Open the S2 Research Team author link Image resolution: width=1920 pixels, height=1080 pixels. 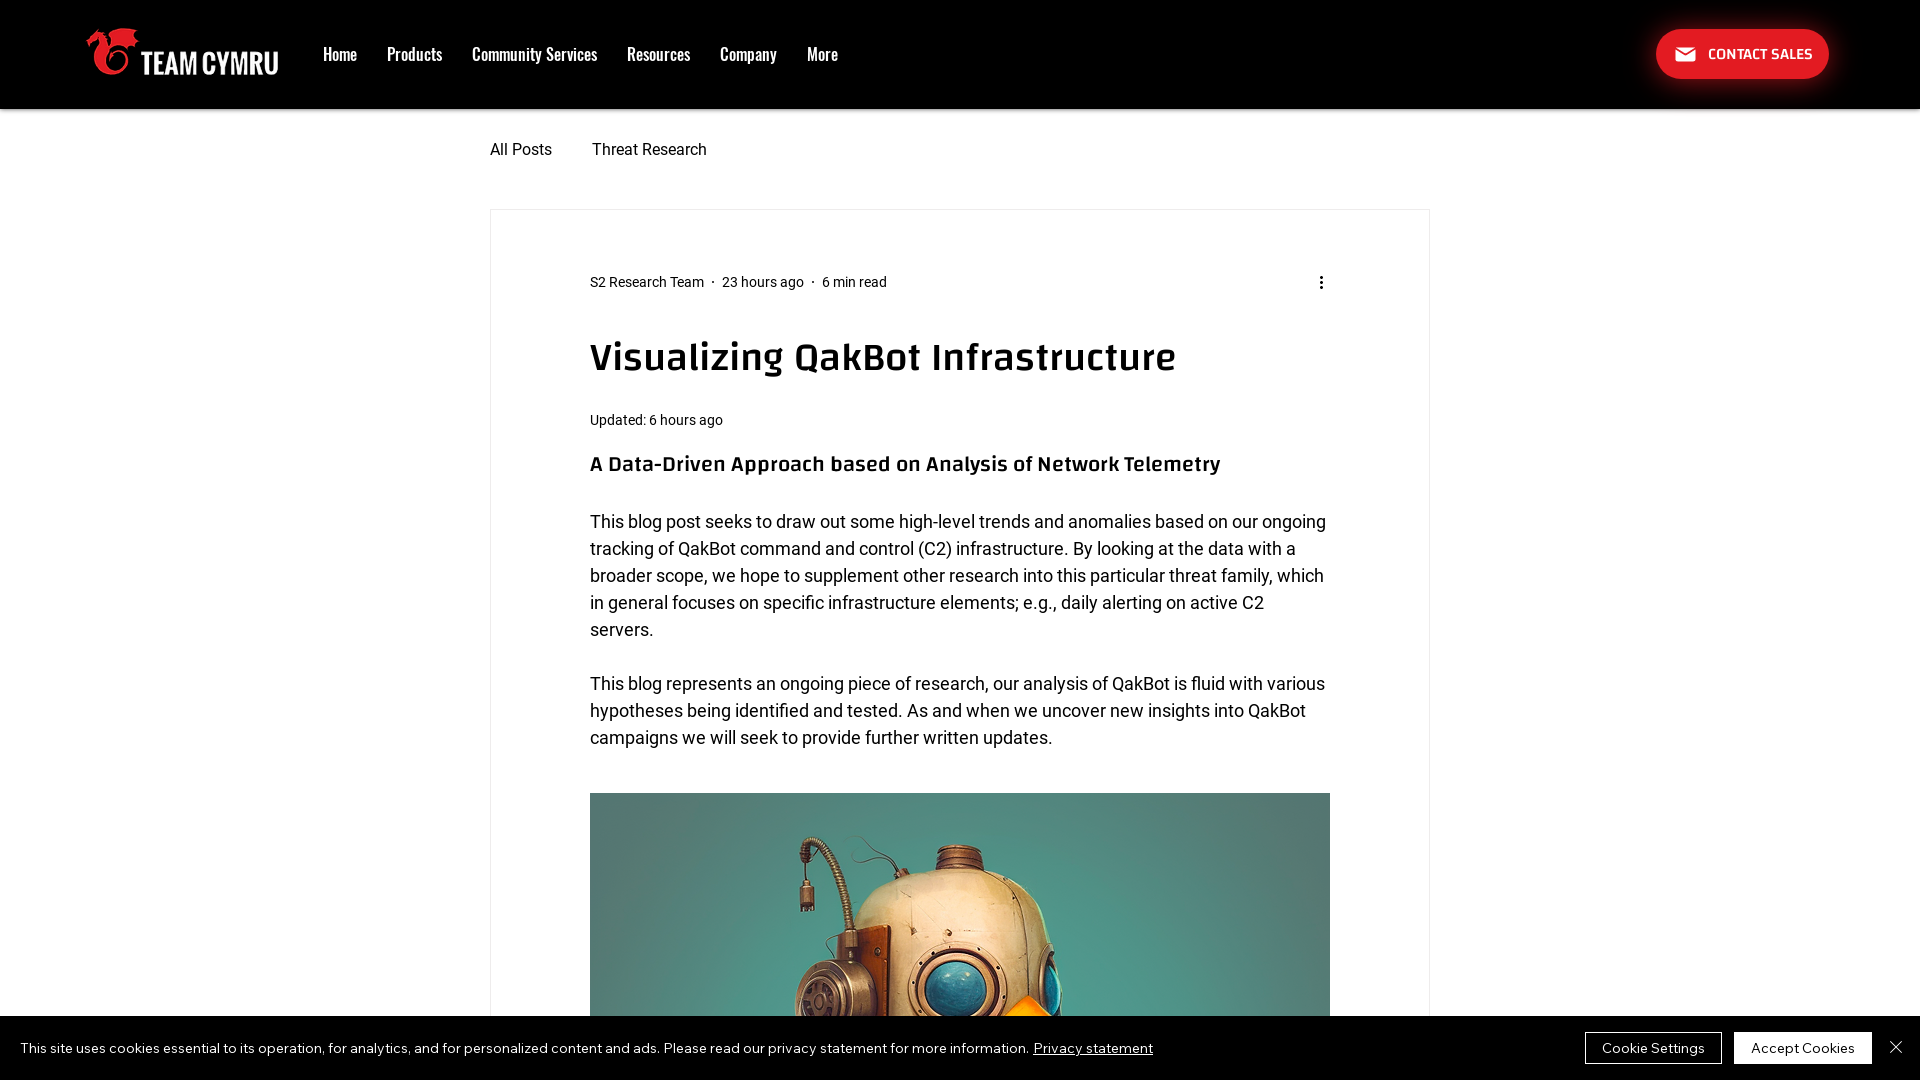click(647, 282)
